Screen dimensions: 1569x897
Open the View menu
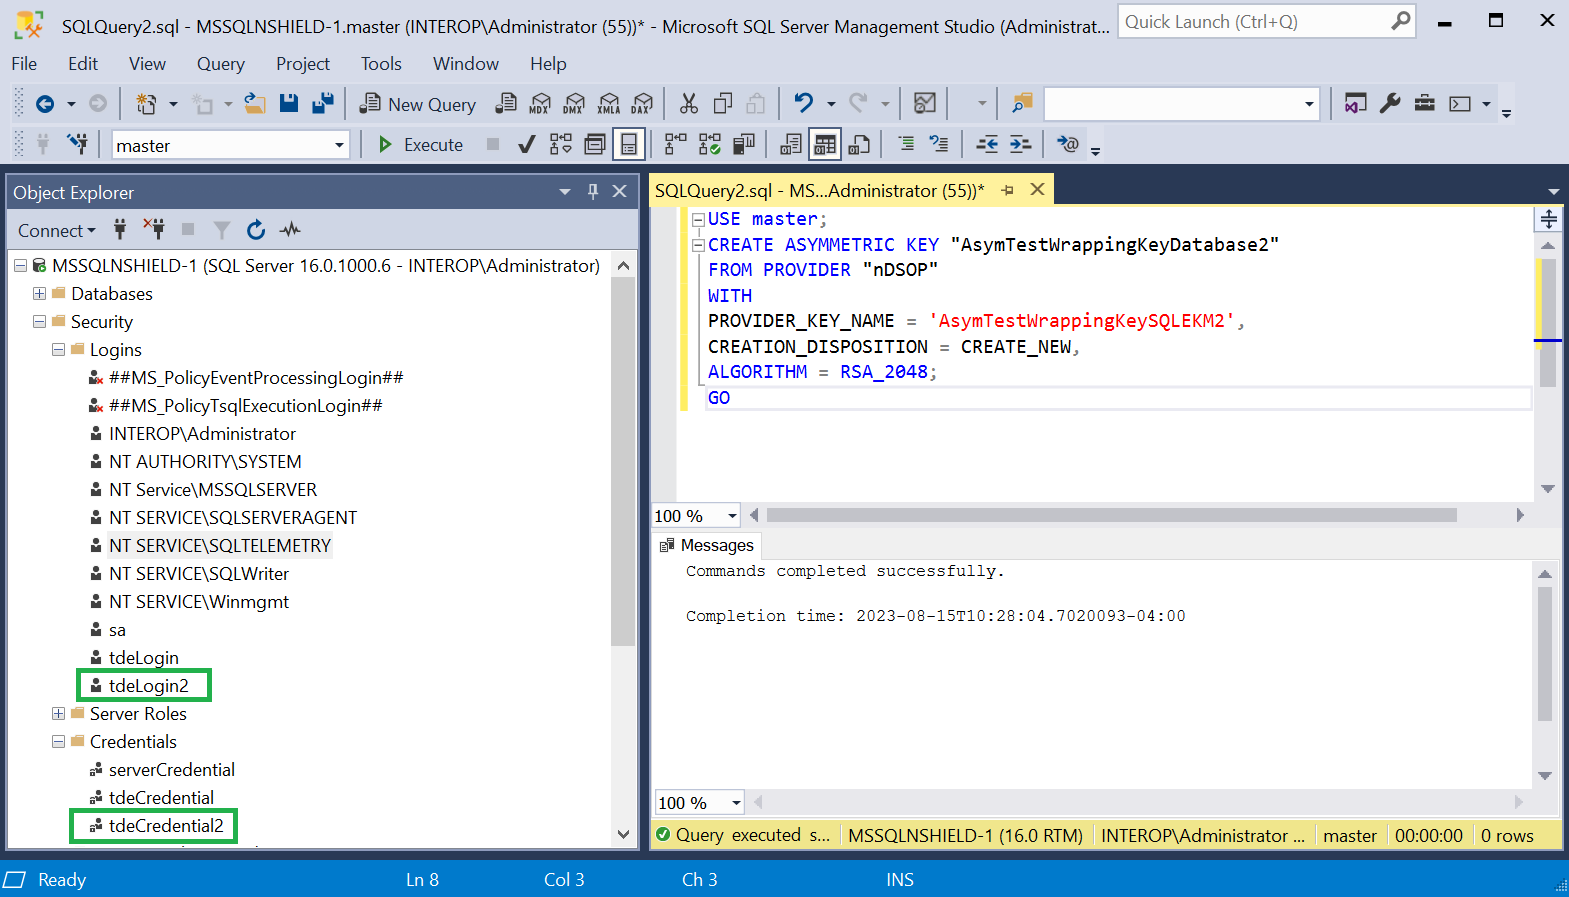(147, 64)
